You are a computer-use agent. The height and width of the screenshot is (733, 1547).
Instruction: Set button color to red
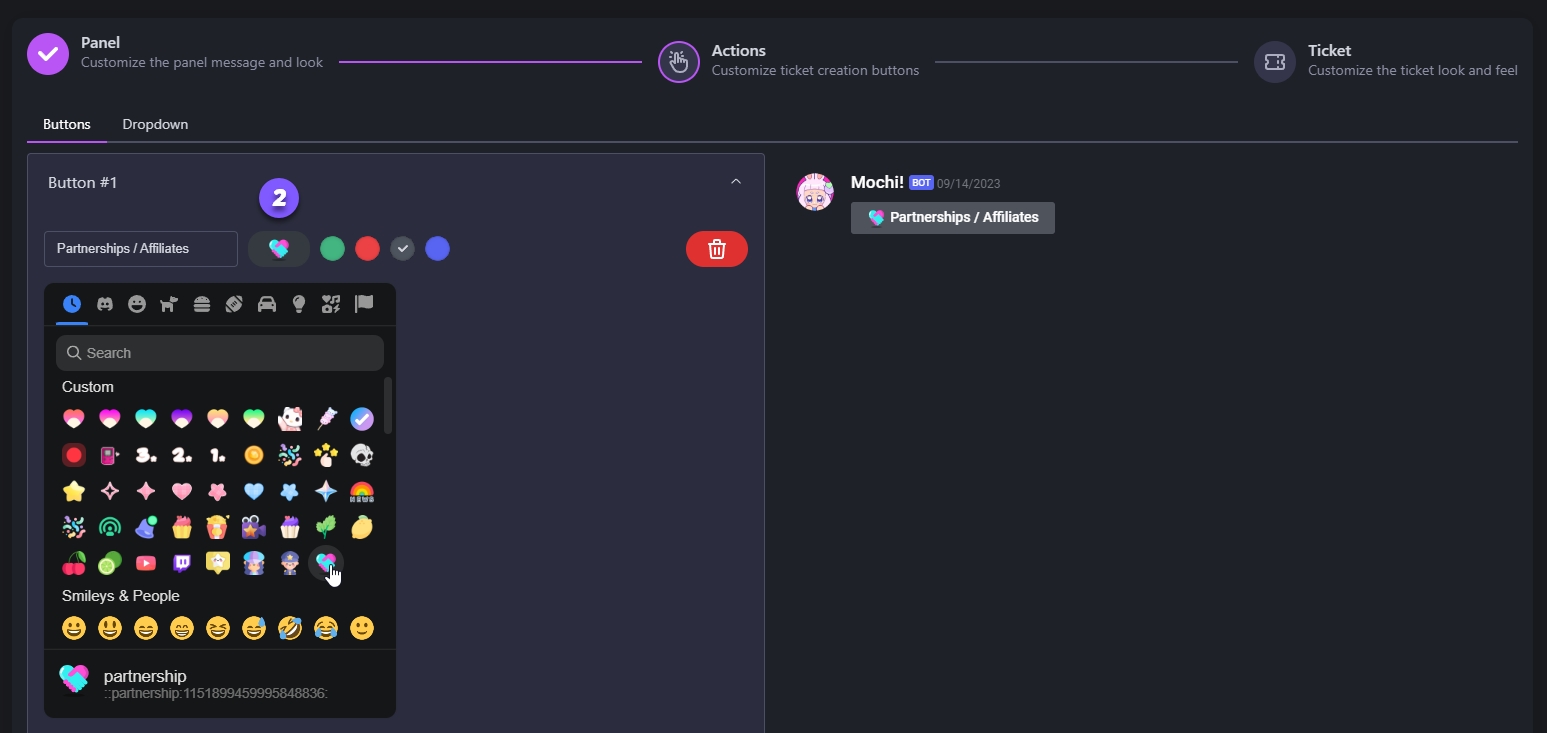(367, 249)
